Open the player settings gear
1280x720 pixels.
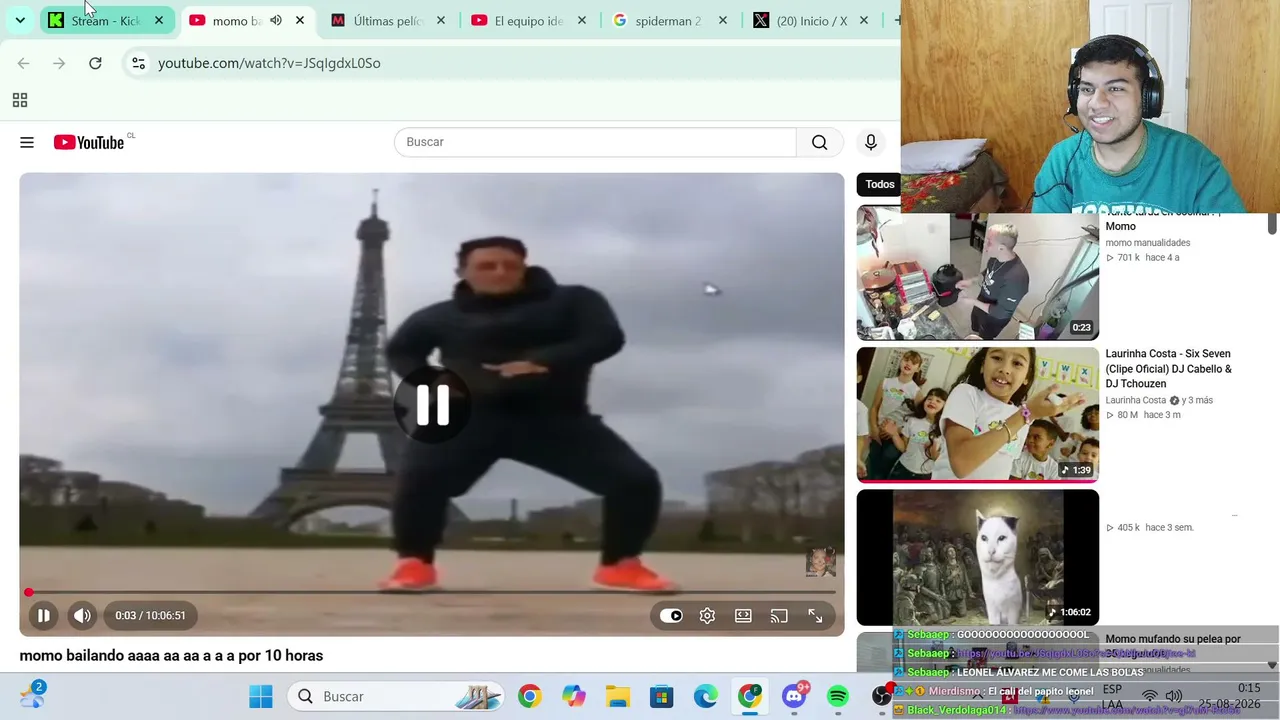point(707,616)
